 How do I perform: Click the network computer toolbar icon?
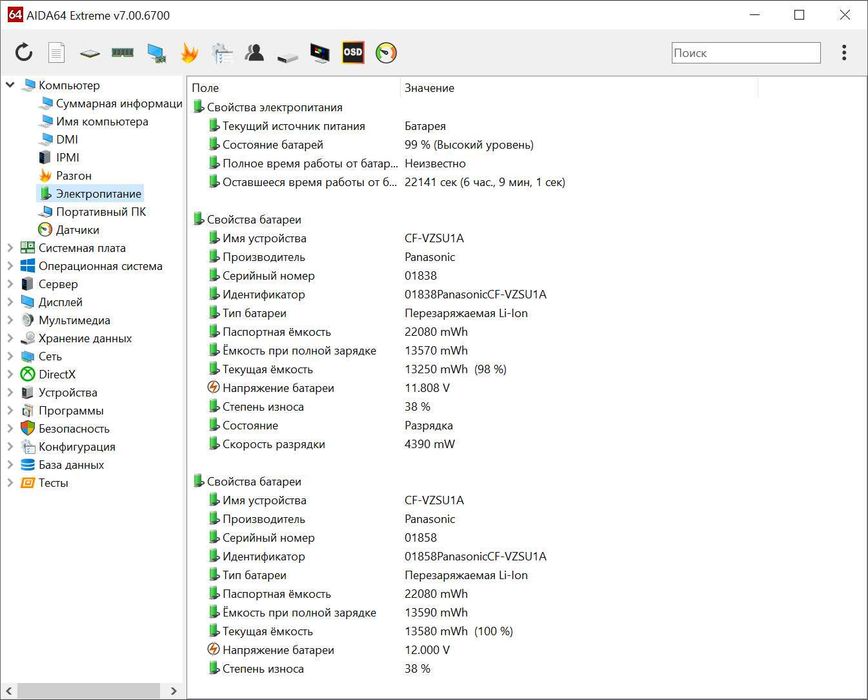(157, 53)
